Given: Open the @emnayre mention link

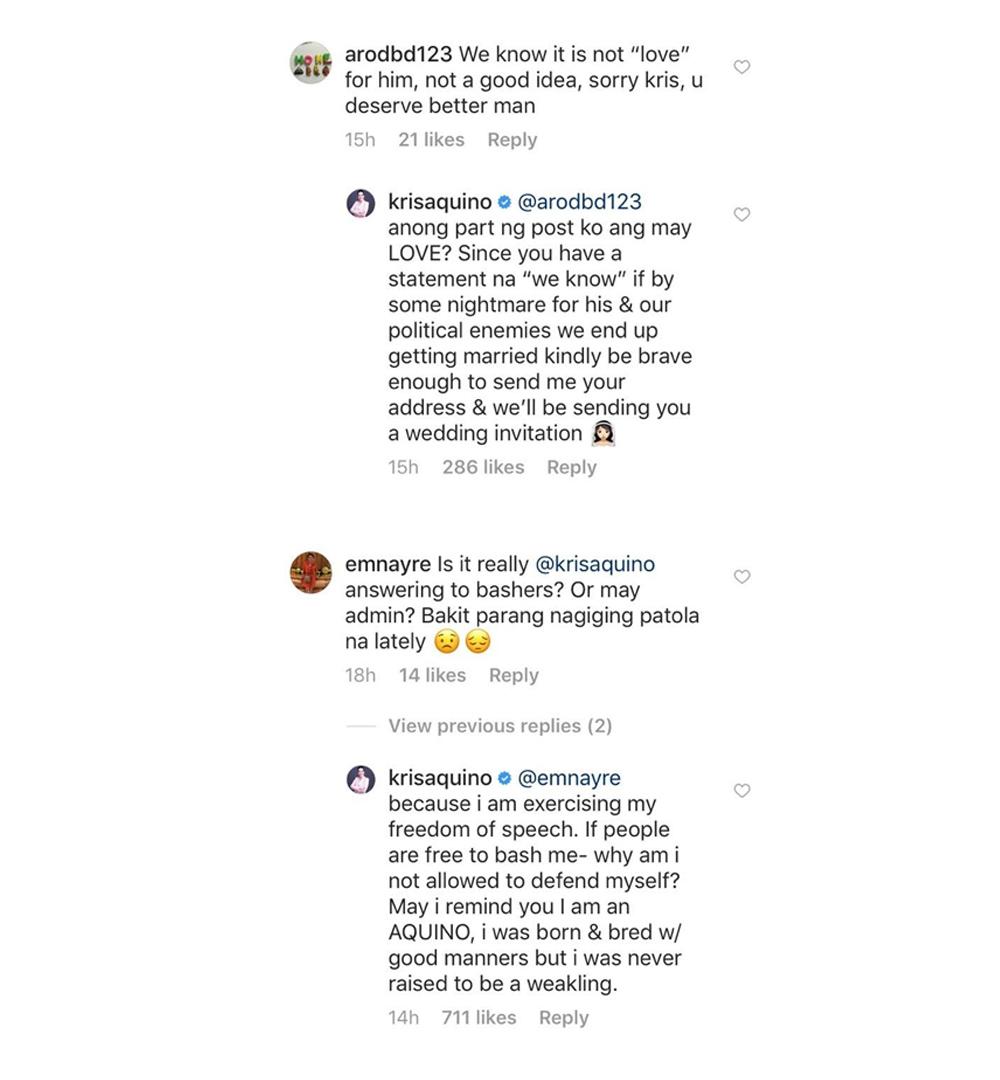Looking at the screenshot, I should (x=570, y=778).
